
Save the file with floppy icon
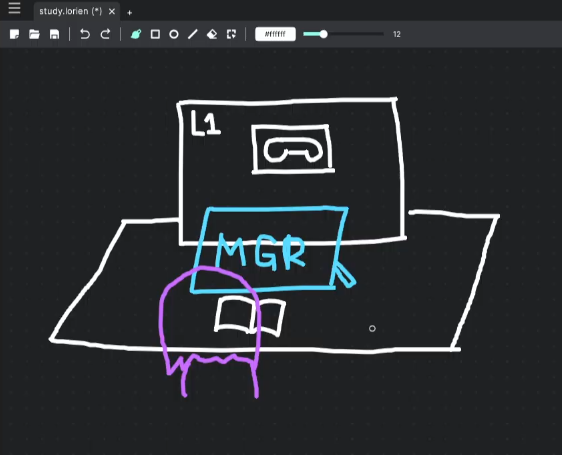pyautogui.click(x=54, y=34)
